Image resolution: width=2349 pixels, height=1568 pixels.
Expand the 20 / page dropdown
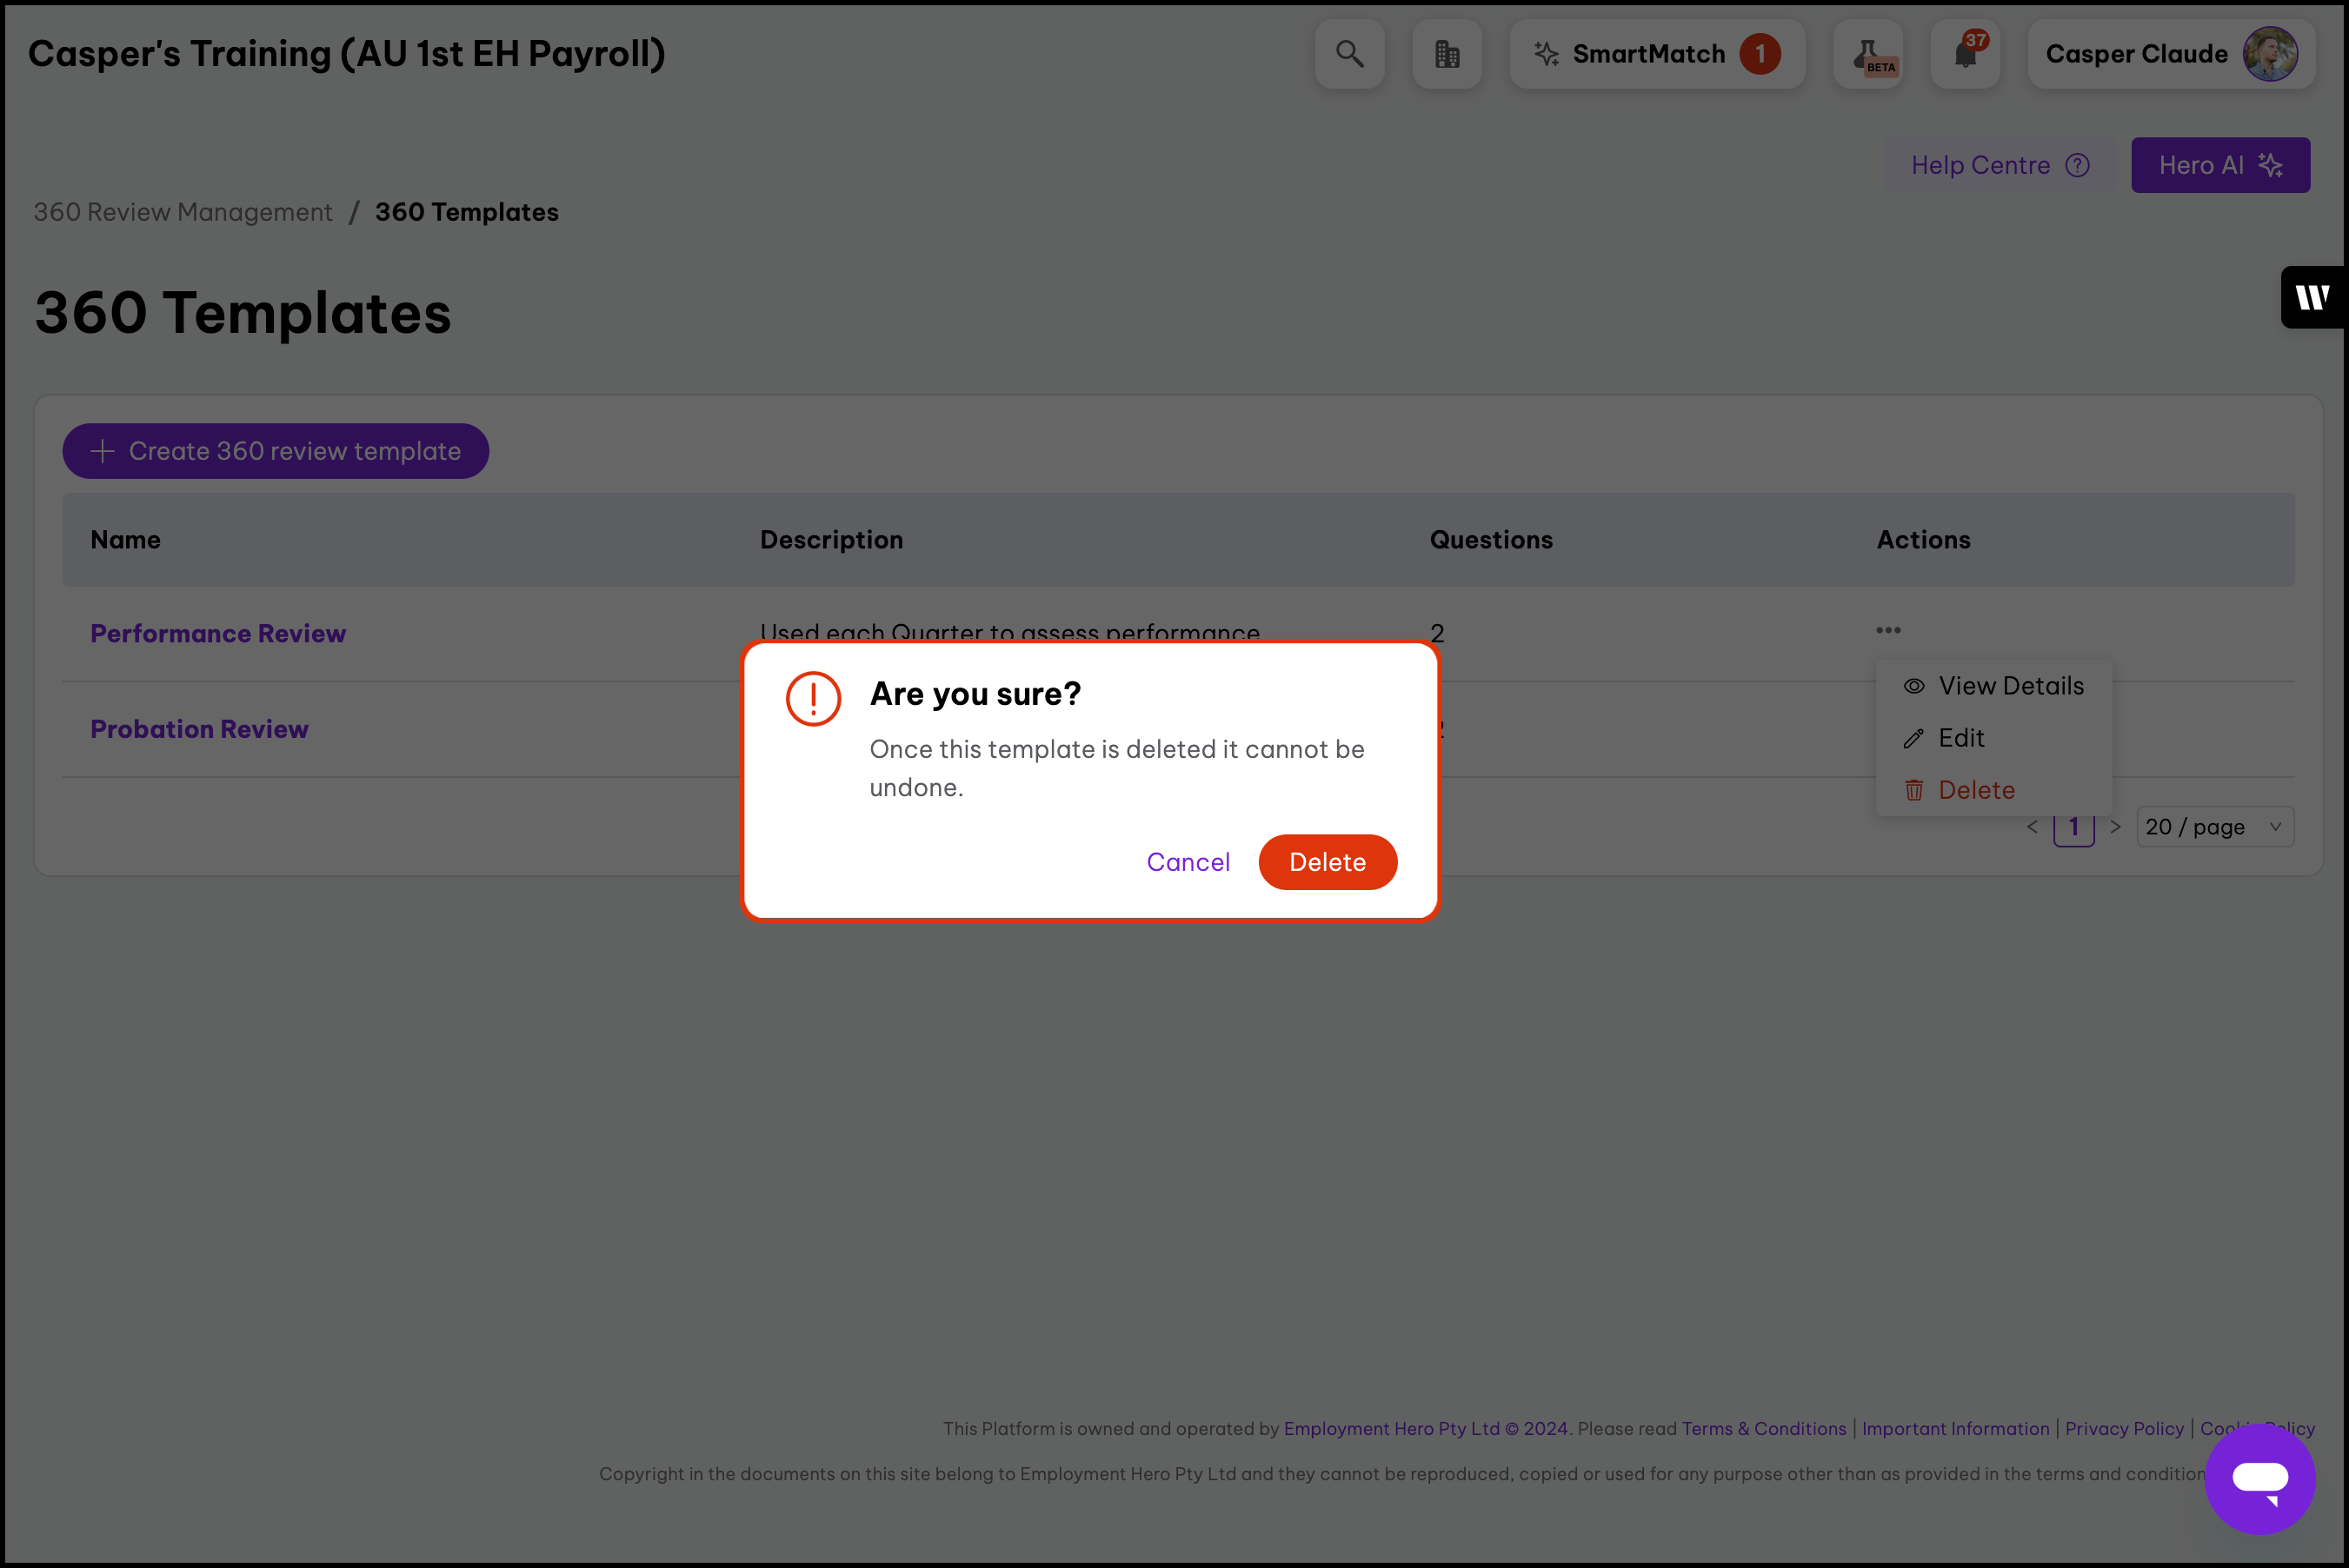(2214, 827)
